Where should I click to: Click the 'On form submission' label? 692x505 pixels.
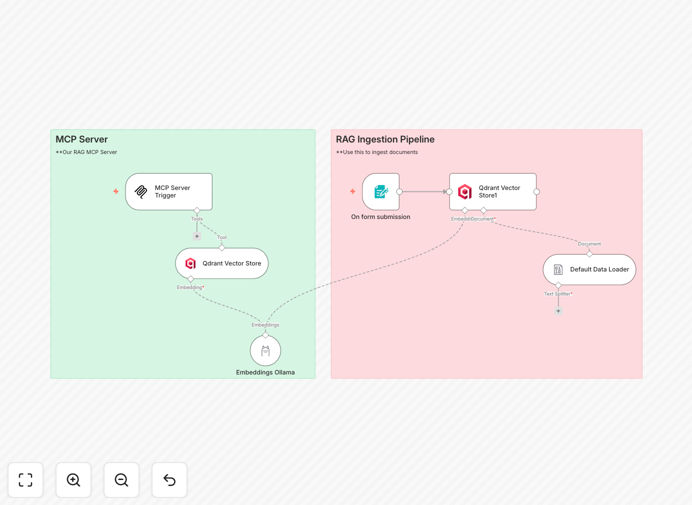[381, 217]
